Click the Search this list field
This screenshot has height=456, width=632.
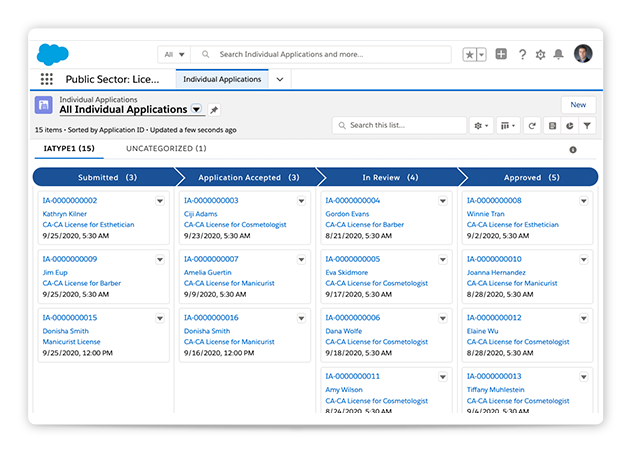tap(400, 126)
